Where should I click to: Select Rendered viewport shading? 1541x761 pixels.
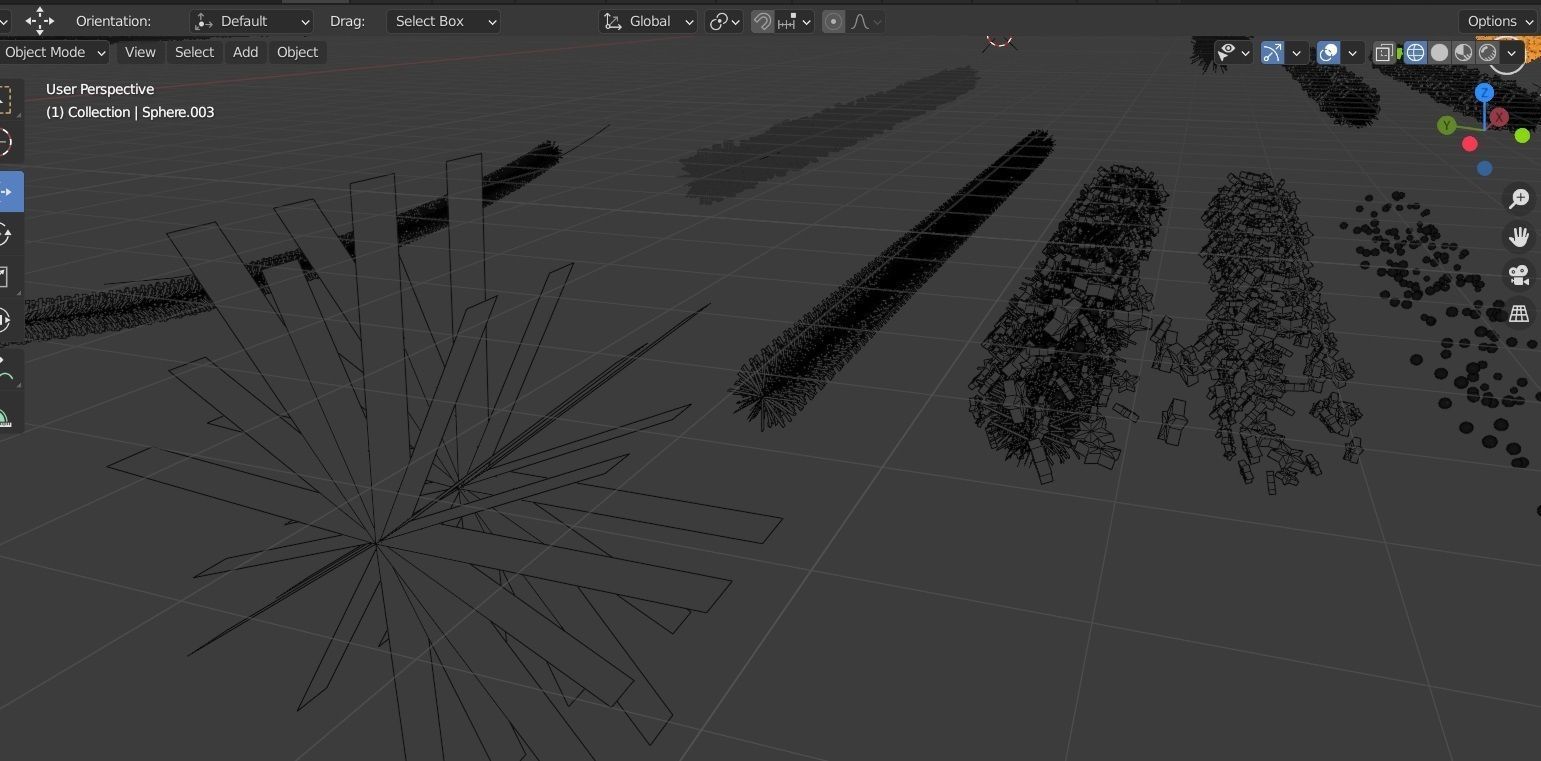coord(1487,53)
